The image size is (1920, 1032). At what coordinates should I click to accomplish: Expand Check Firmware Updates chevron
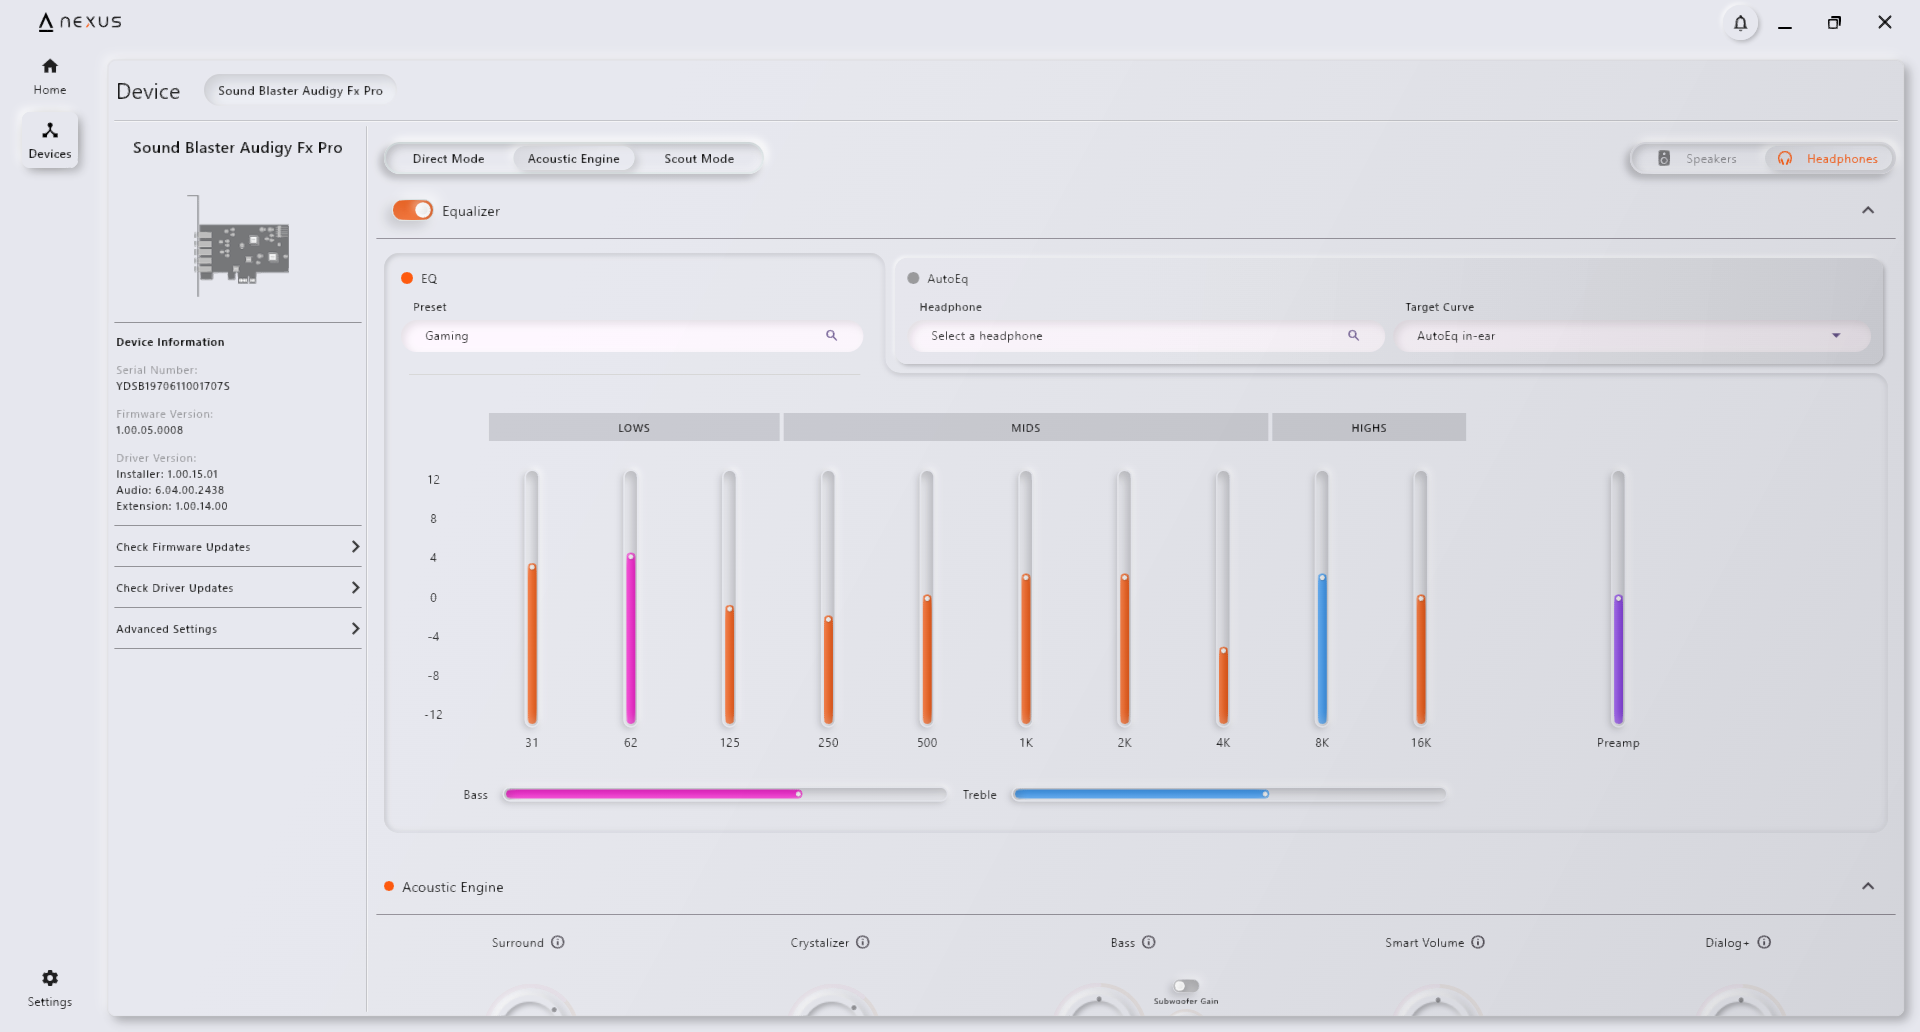coord(355,547)
